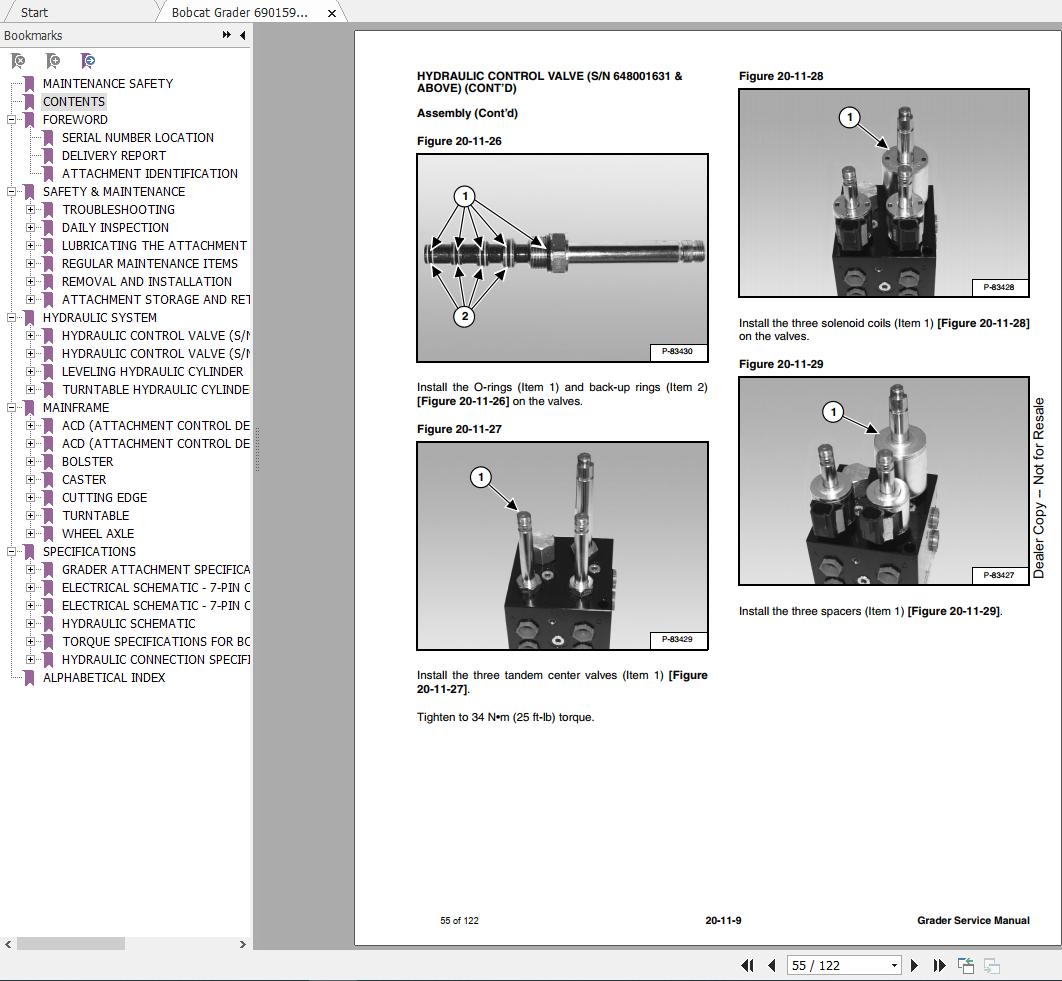Image resolution: width=1062 pixels, height=981 pixels.
Task: Open page number dropdown 55 / 122
Action: (894, 965)
